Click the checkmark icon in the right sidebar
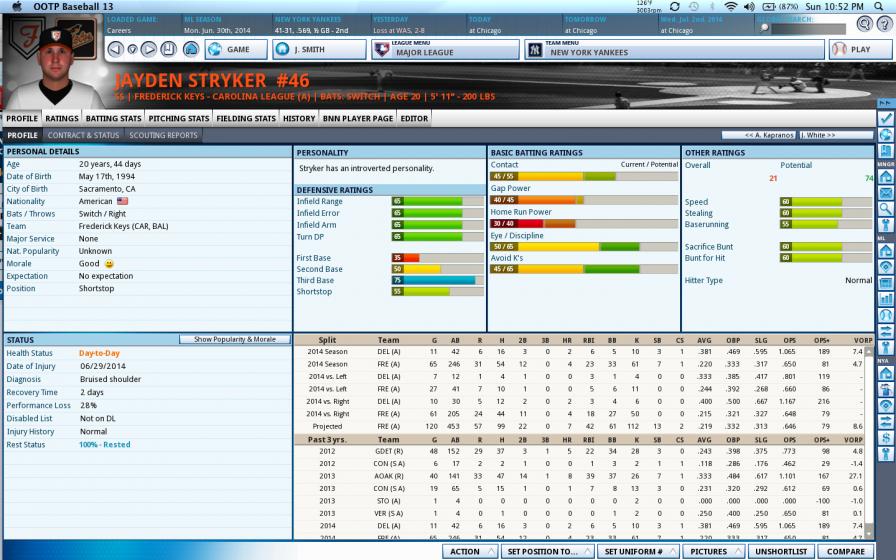The width and height of the screenshot is (896, 560). pos(886,118)
